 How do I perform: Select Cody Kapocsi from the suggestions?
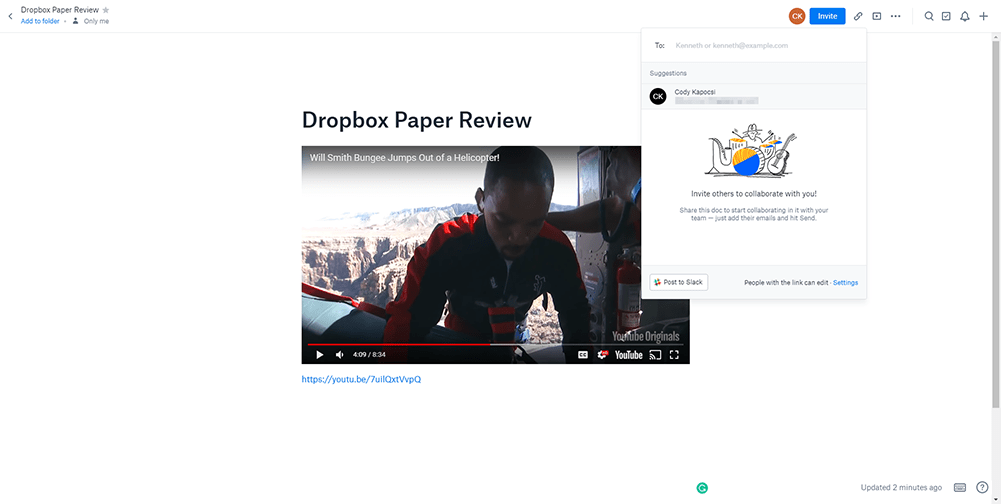[x=754, y=96]
